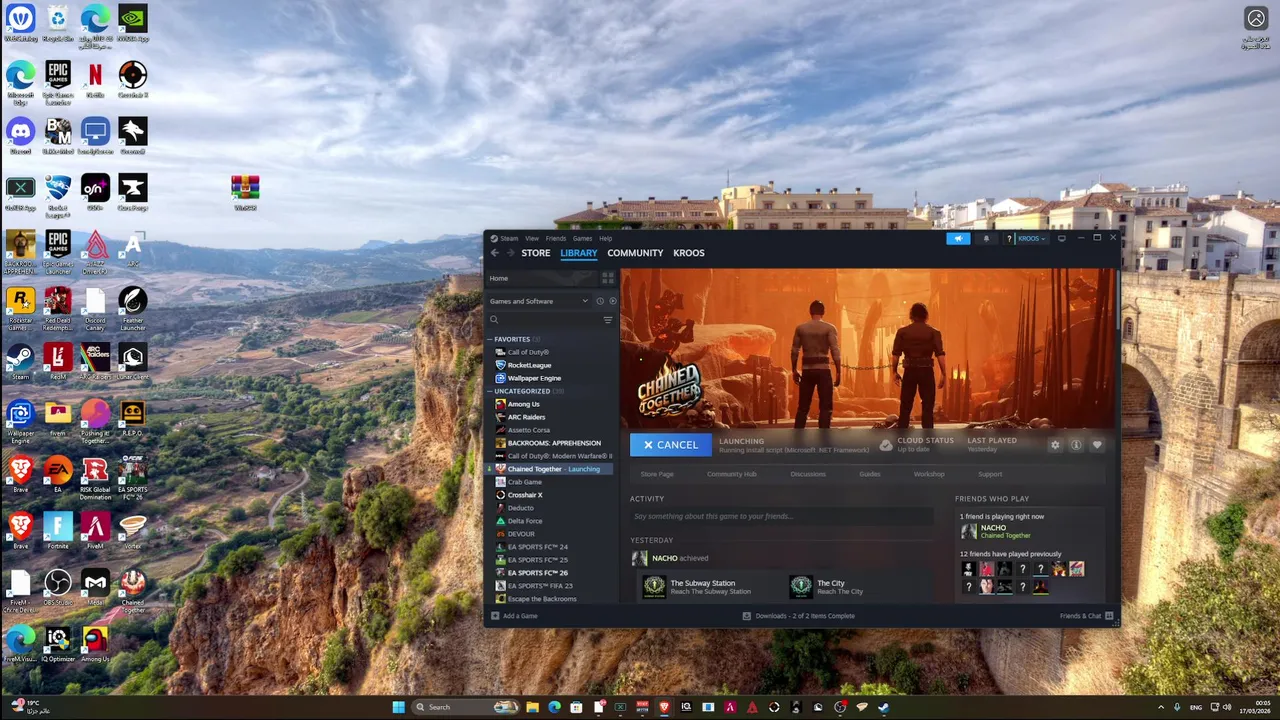Open WinRAR desktop icon

point(245,192)
